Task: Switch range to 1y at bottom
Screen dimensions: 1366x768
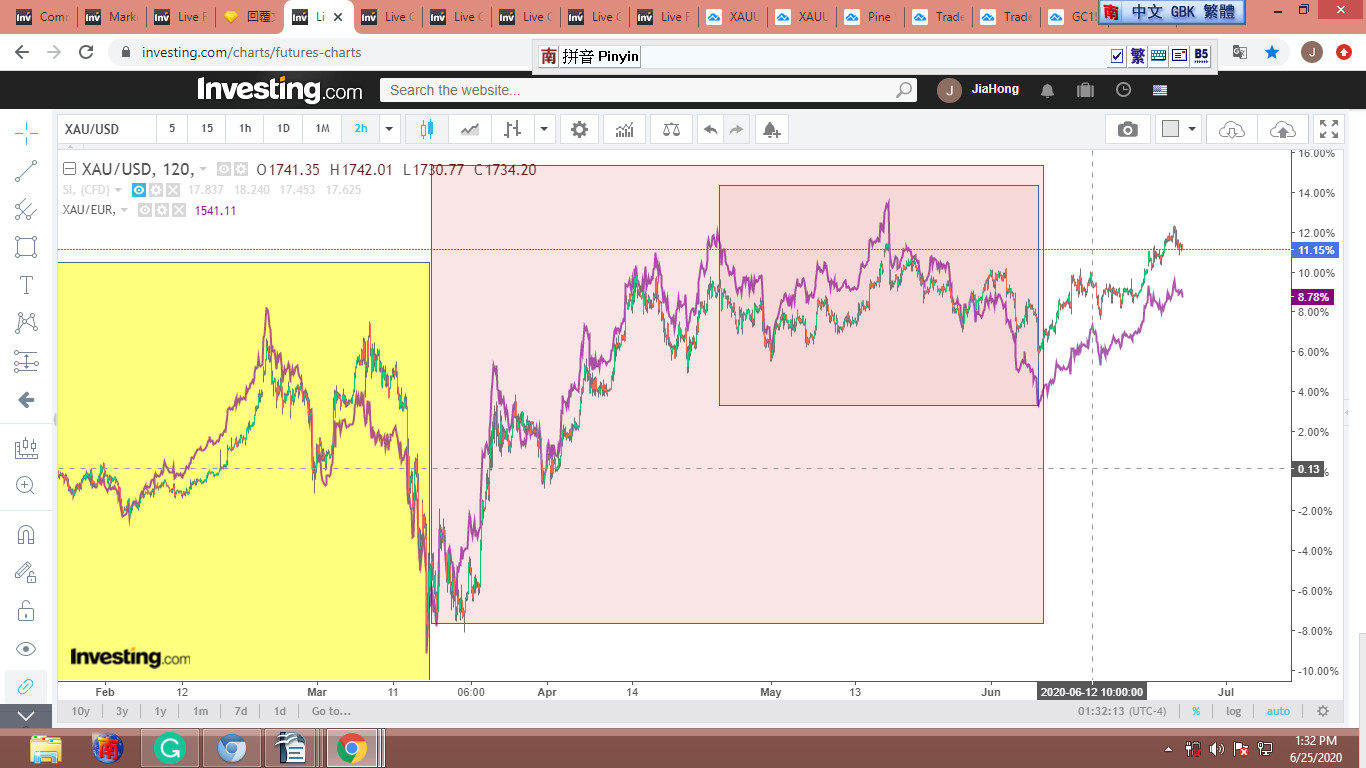Action: pos(160,711)
